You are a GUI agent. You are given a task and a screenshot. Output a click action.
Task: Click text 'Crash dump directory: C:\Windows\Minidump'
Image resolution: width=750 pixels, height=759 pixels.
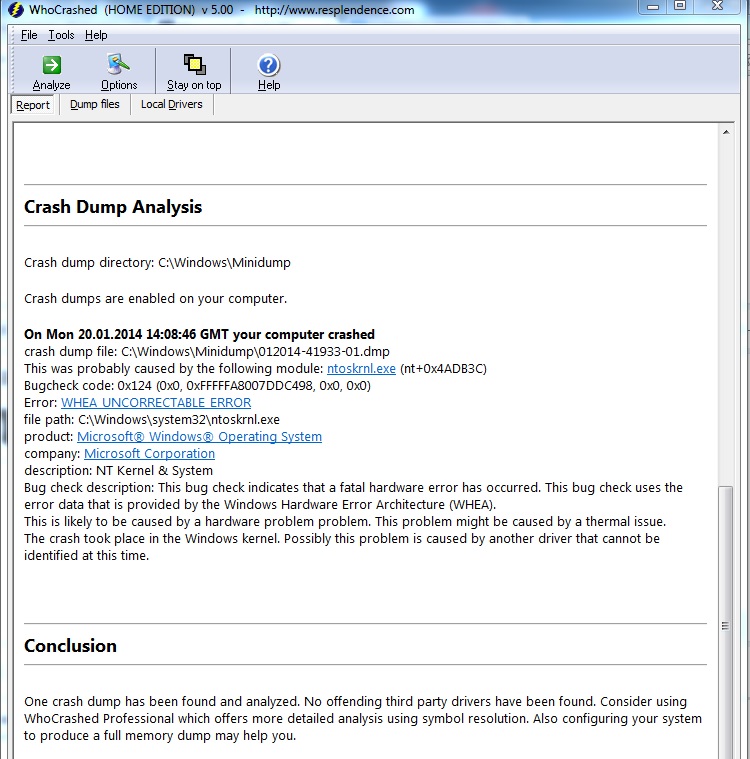[157, 262]
